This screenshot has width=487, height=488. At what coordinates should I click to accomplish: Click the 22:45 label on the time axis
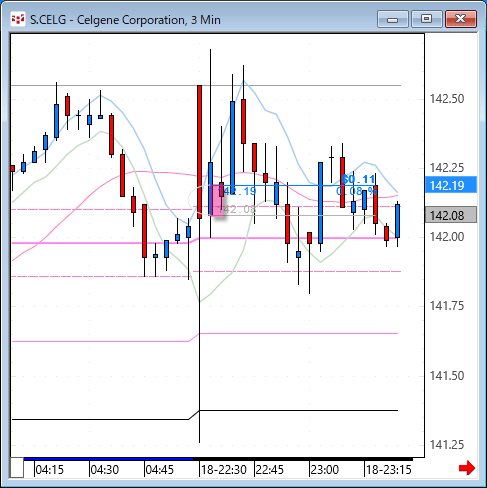pos(270,470)
